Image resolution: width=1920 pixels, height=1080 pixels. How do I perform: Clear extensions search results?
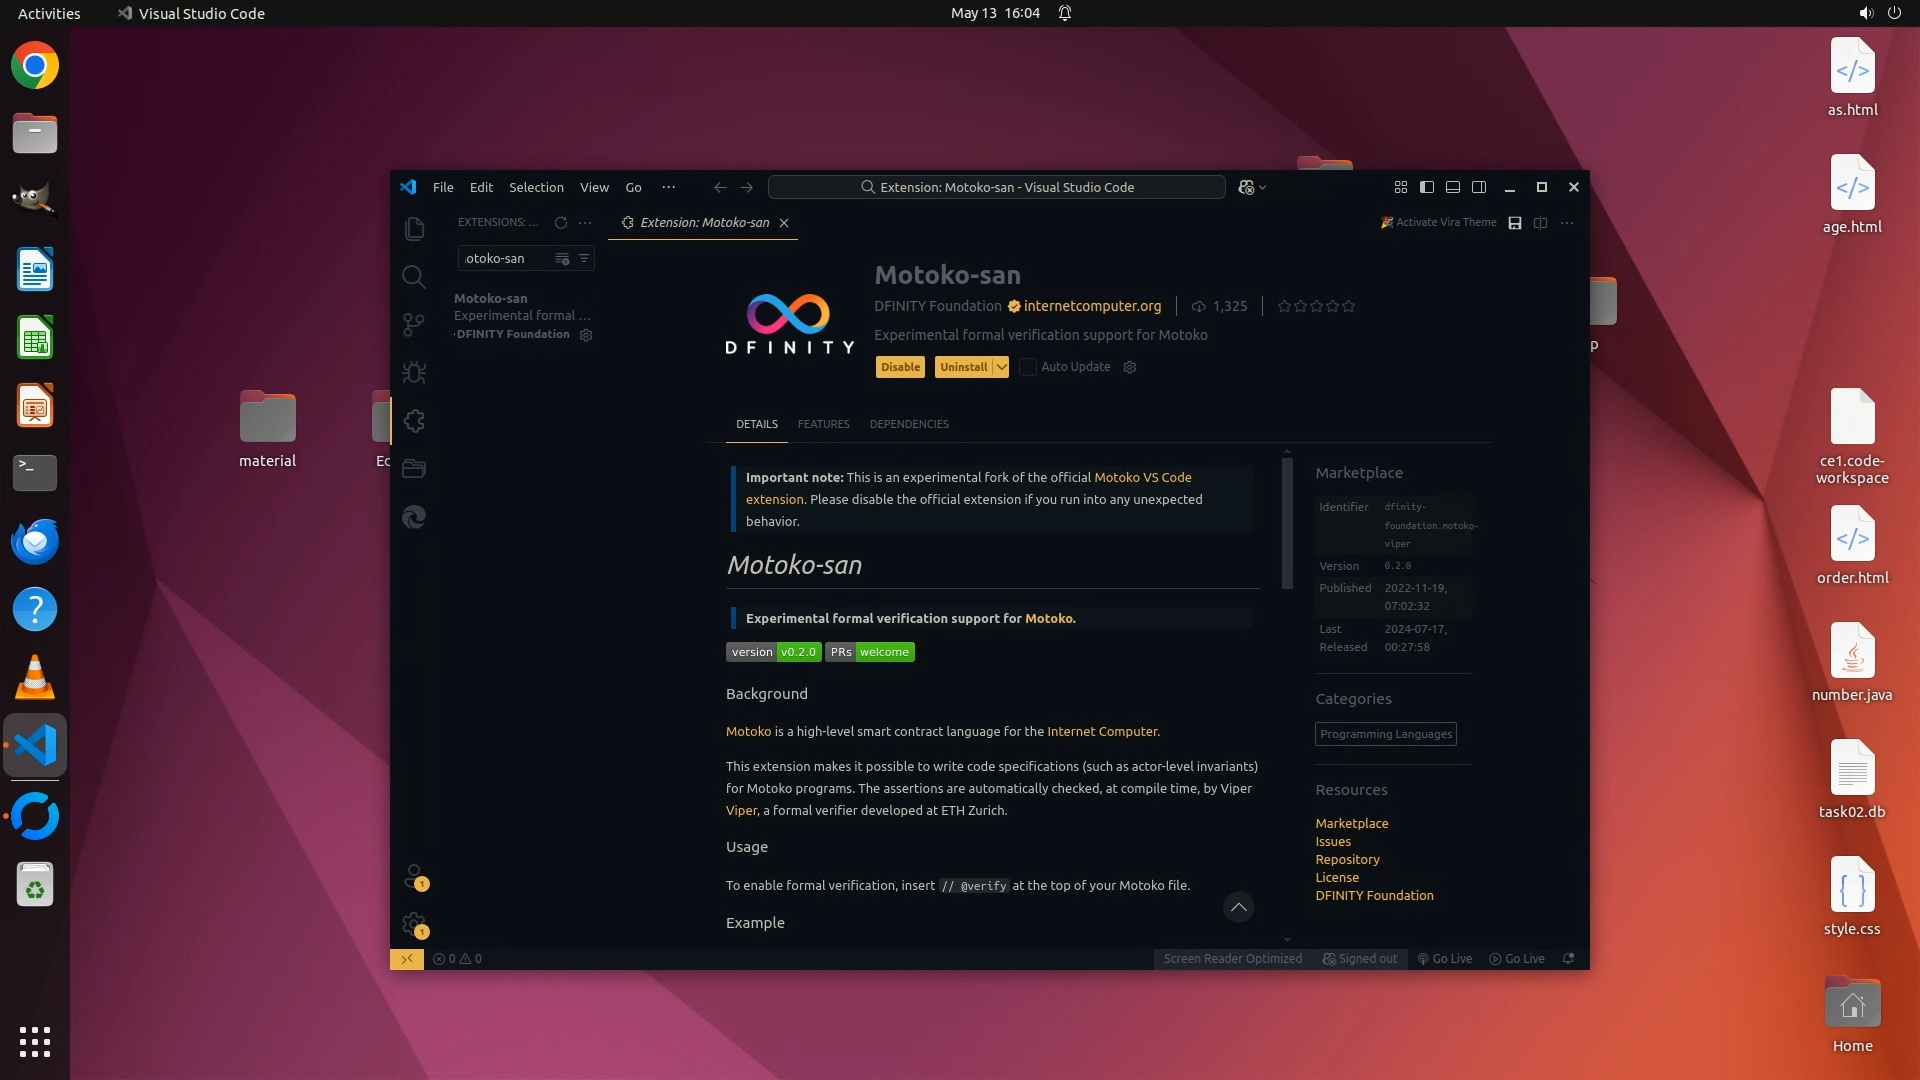[x=562, y=259]
